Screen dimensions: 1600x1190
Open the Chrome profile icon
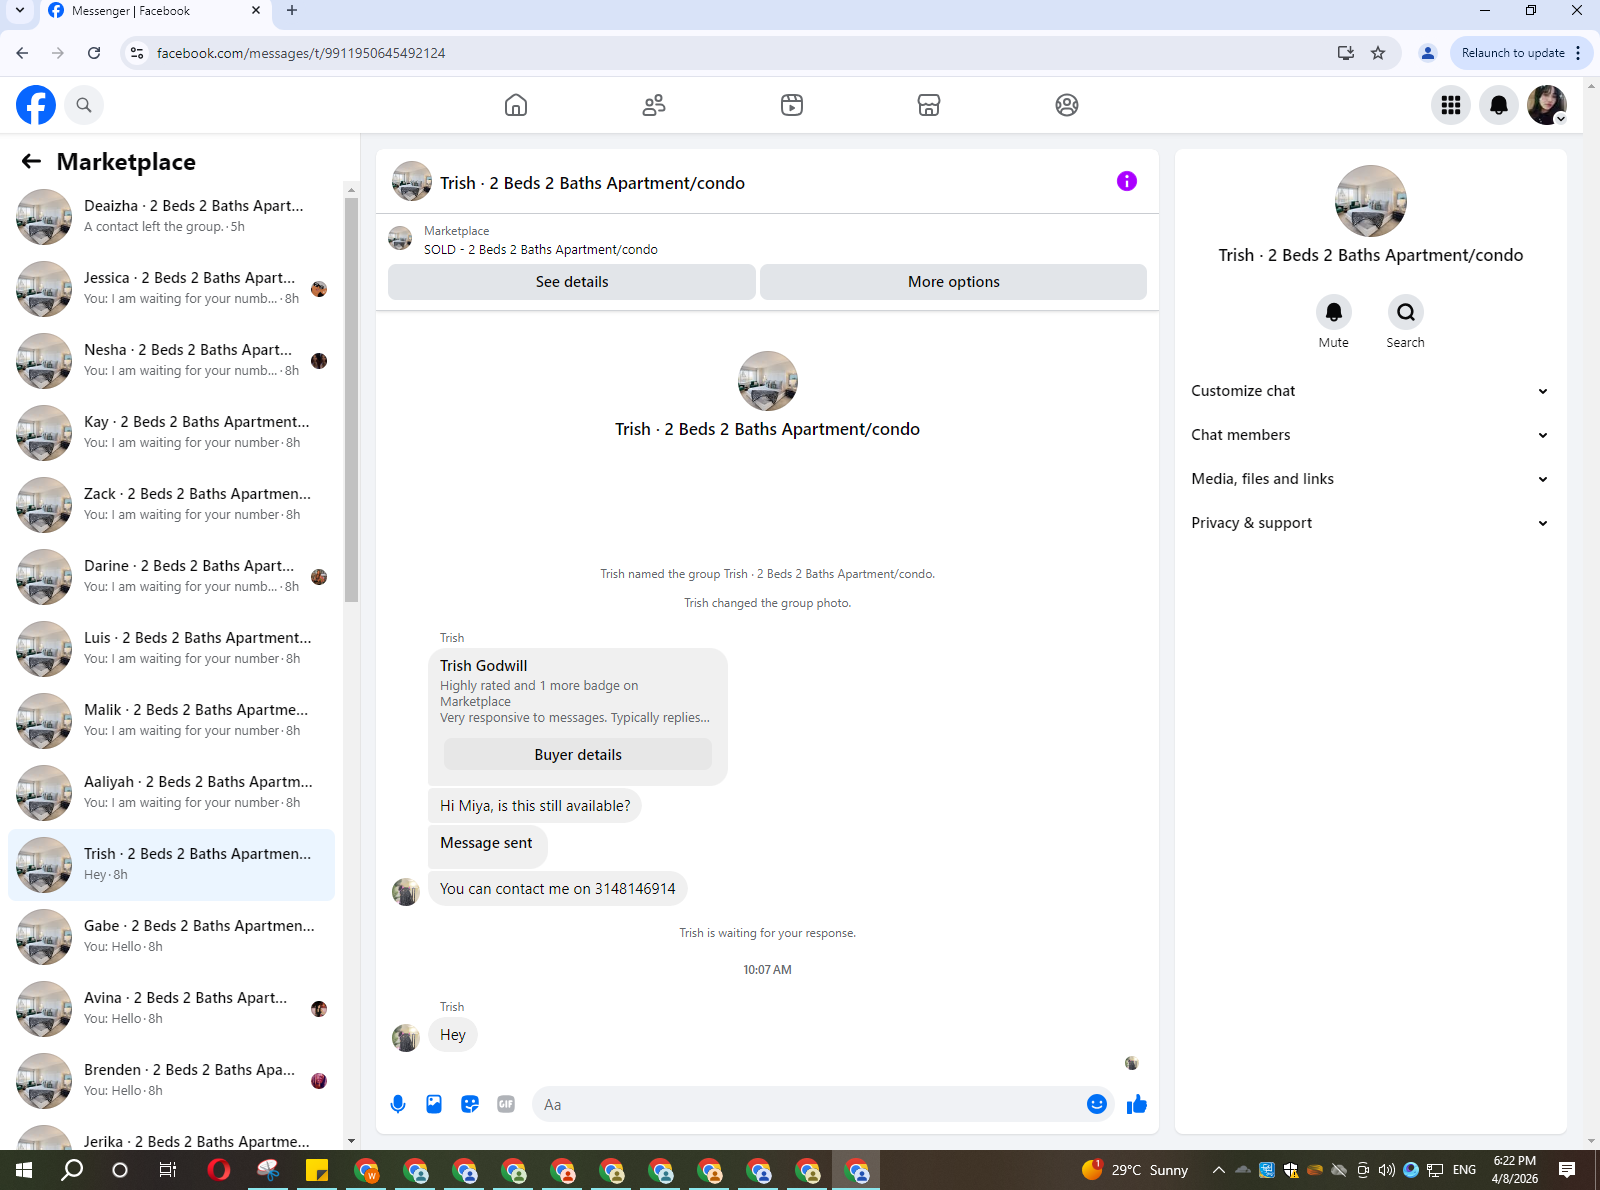pyautogui.click(x=1428, y=53)
